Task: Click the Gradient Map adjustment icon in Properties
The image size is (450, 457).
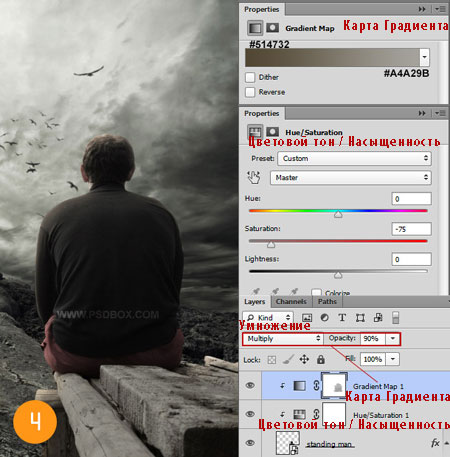Action: point(255,28)
